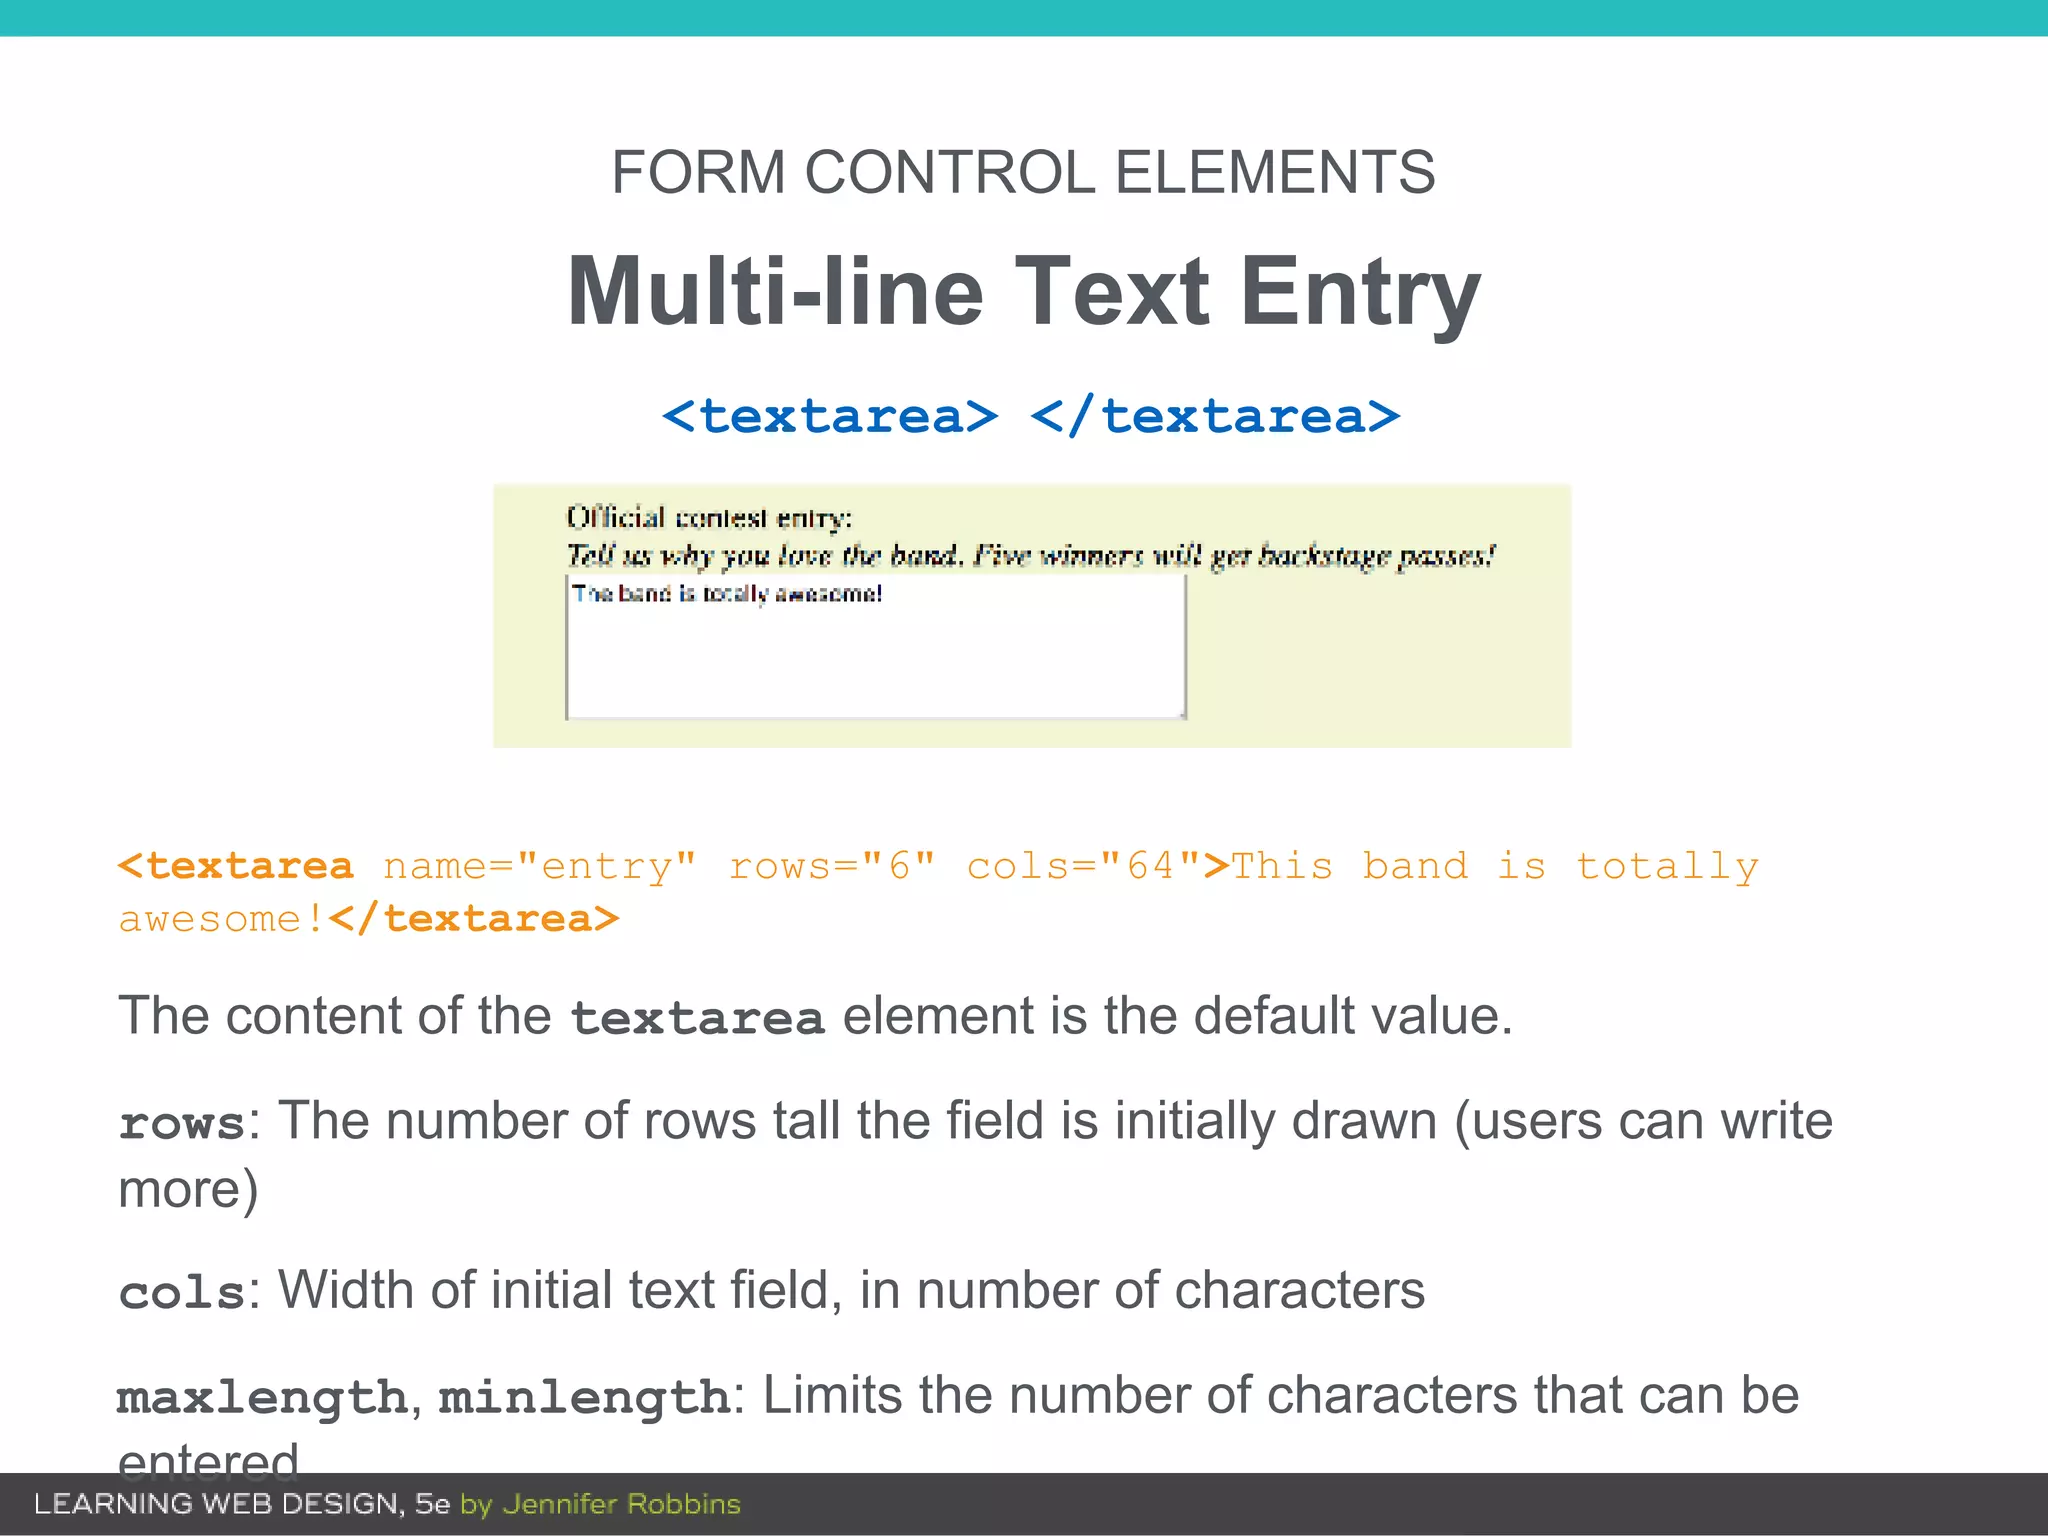Click the 'rows' attribute description
This screenshot has width=2048, height=1536.
[x=975, y=1154]
